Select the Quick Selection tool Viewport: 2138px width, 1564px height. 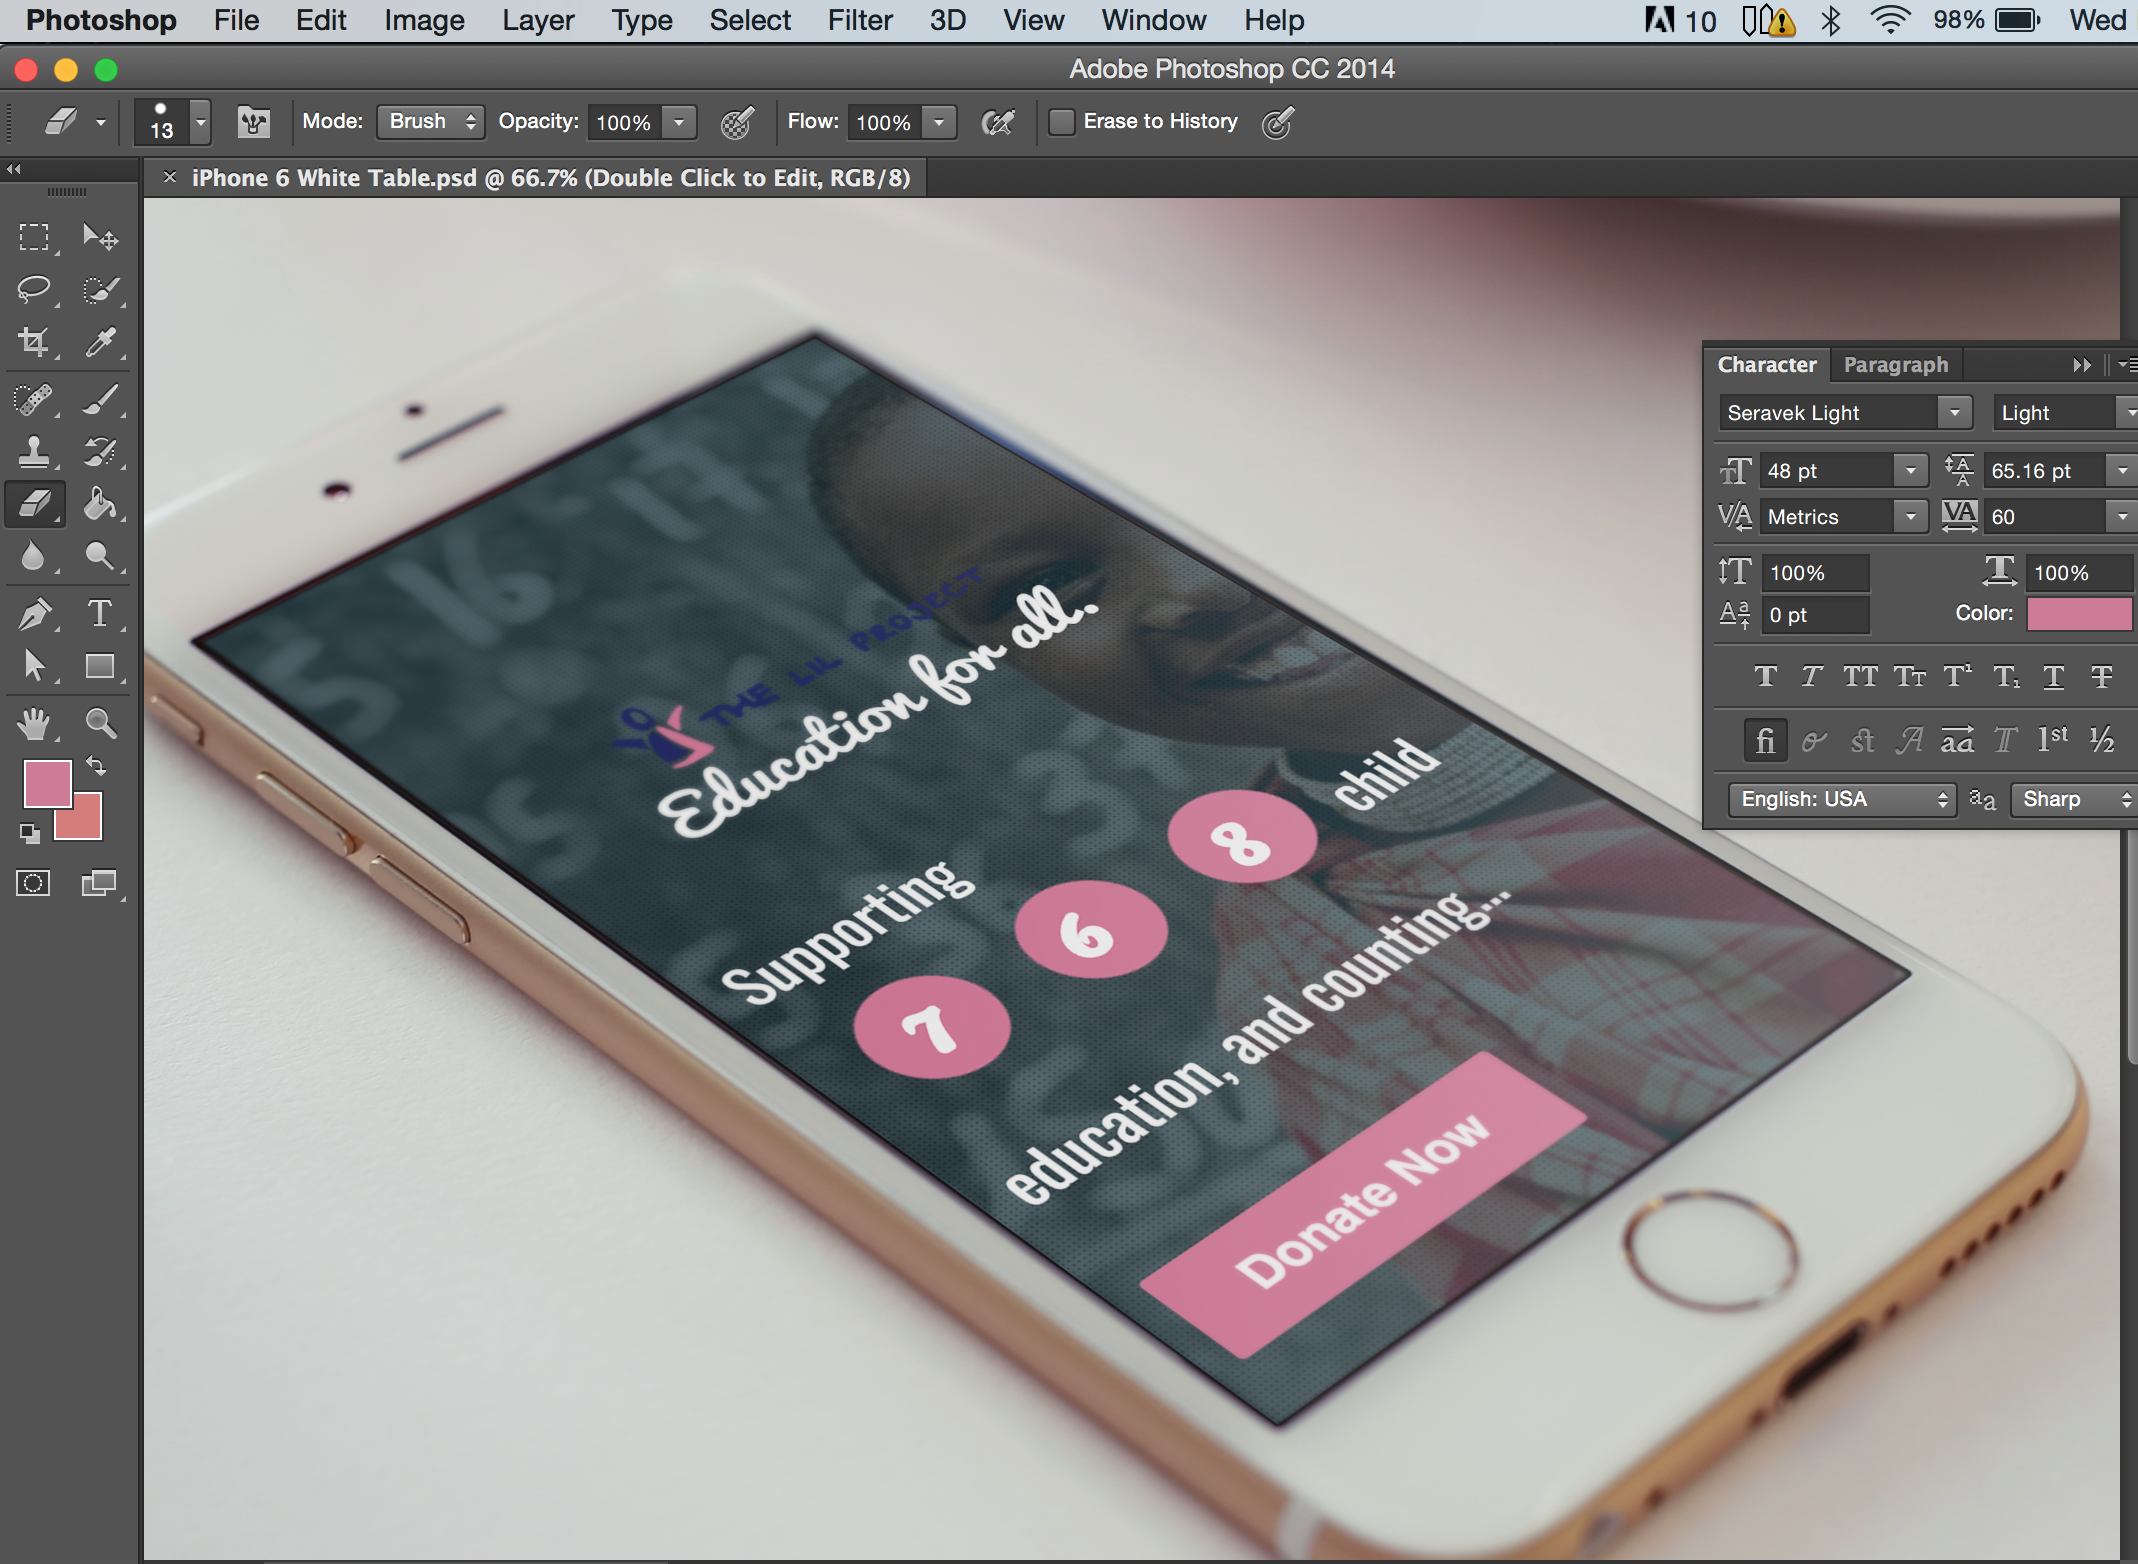tap(100, 290)
